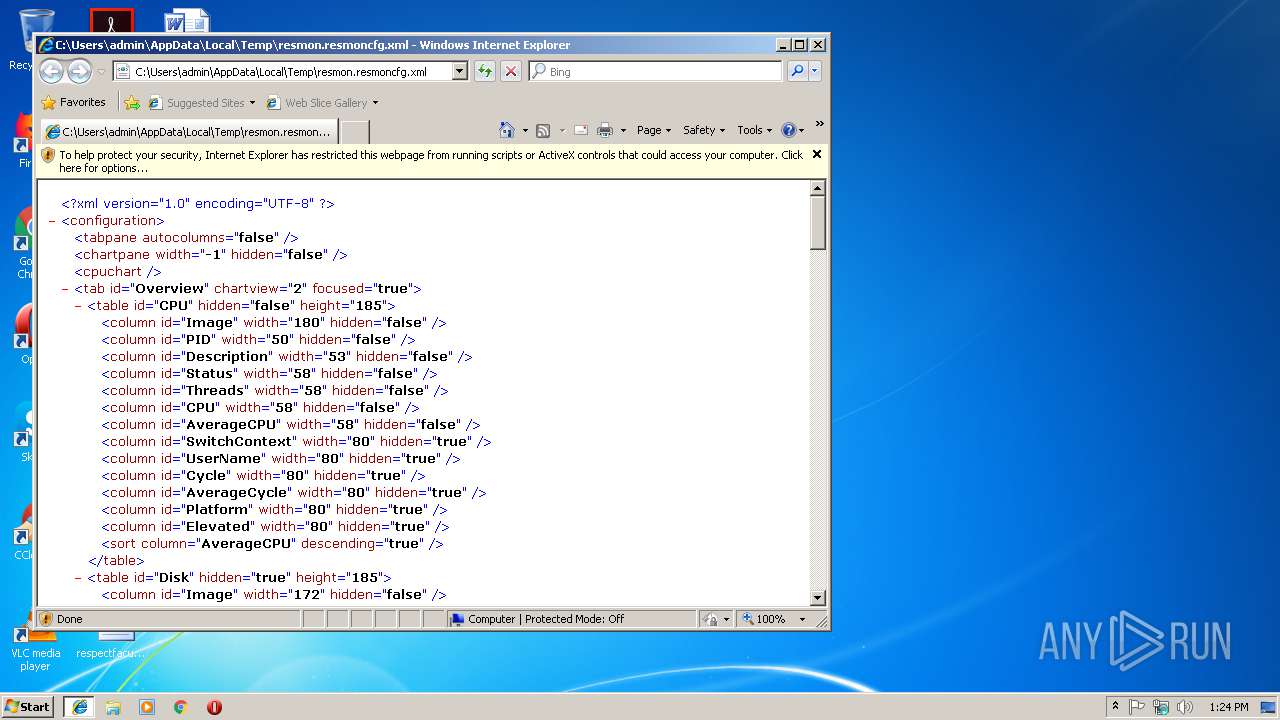
Task: Click the shield icon on information bar
Action: [x=47, y=155]
